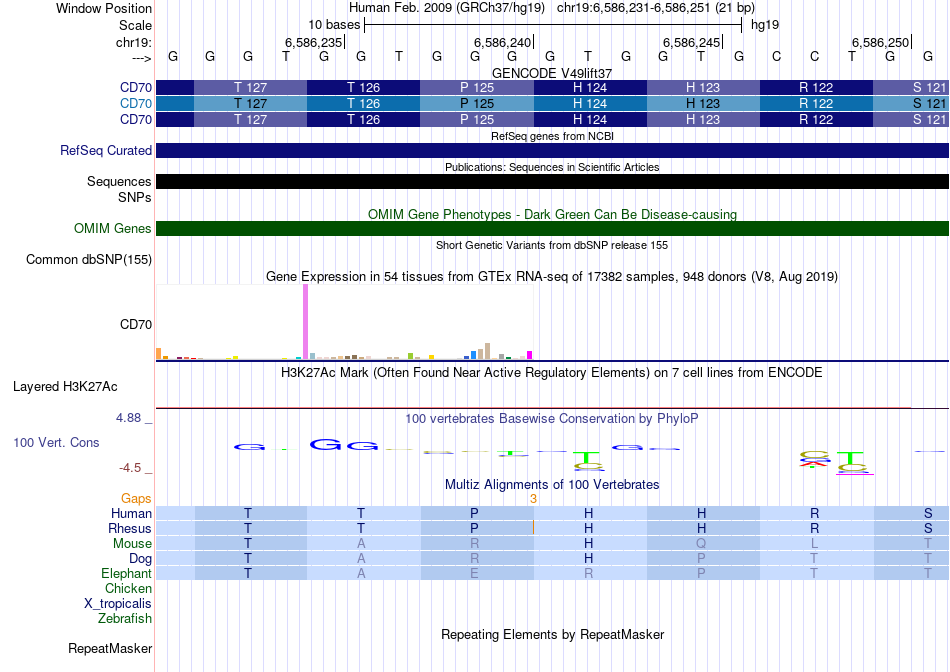950x672 pixels.
Task: Open the H3K27Ac Mark track title
Action: [x=551, y=372]
